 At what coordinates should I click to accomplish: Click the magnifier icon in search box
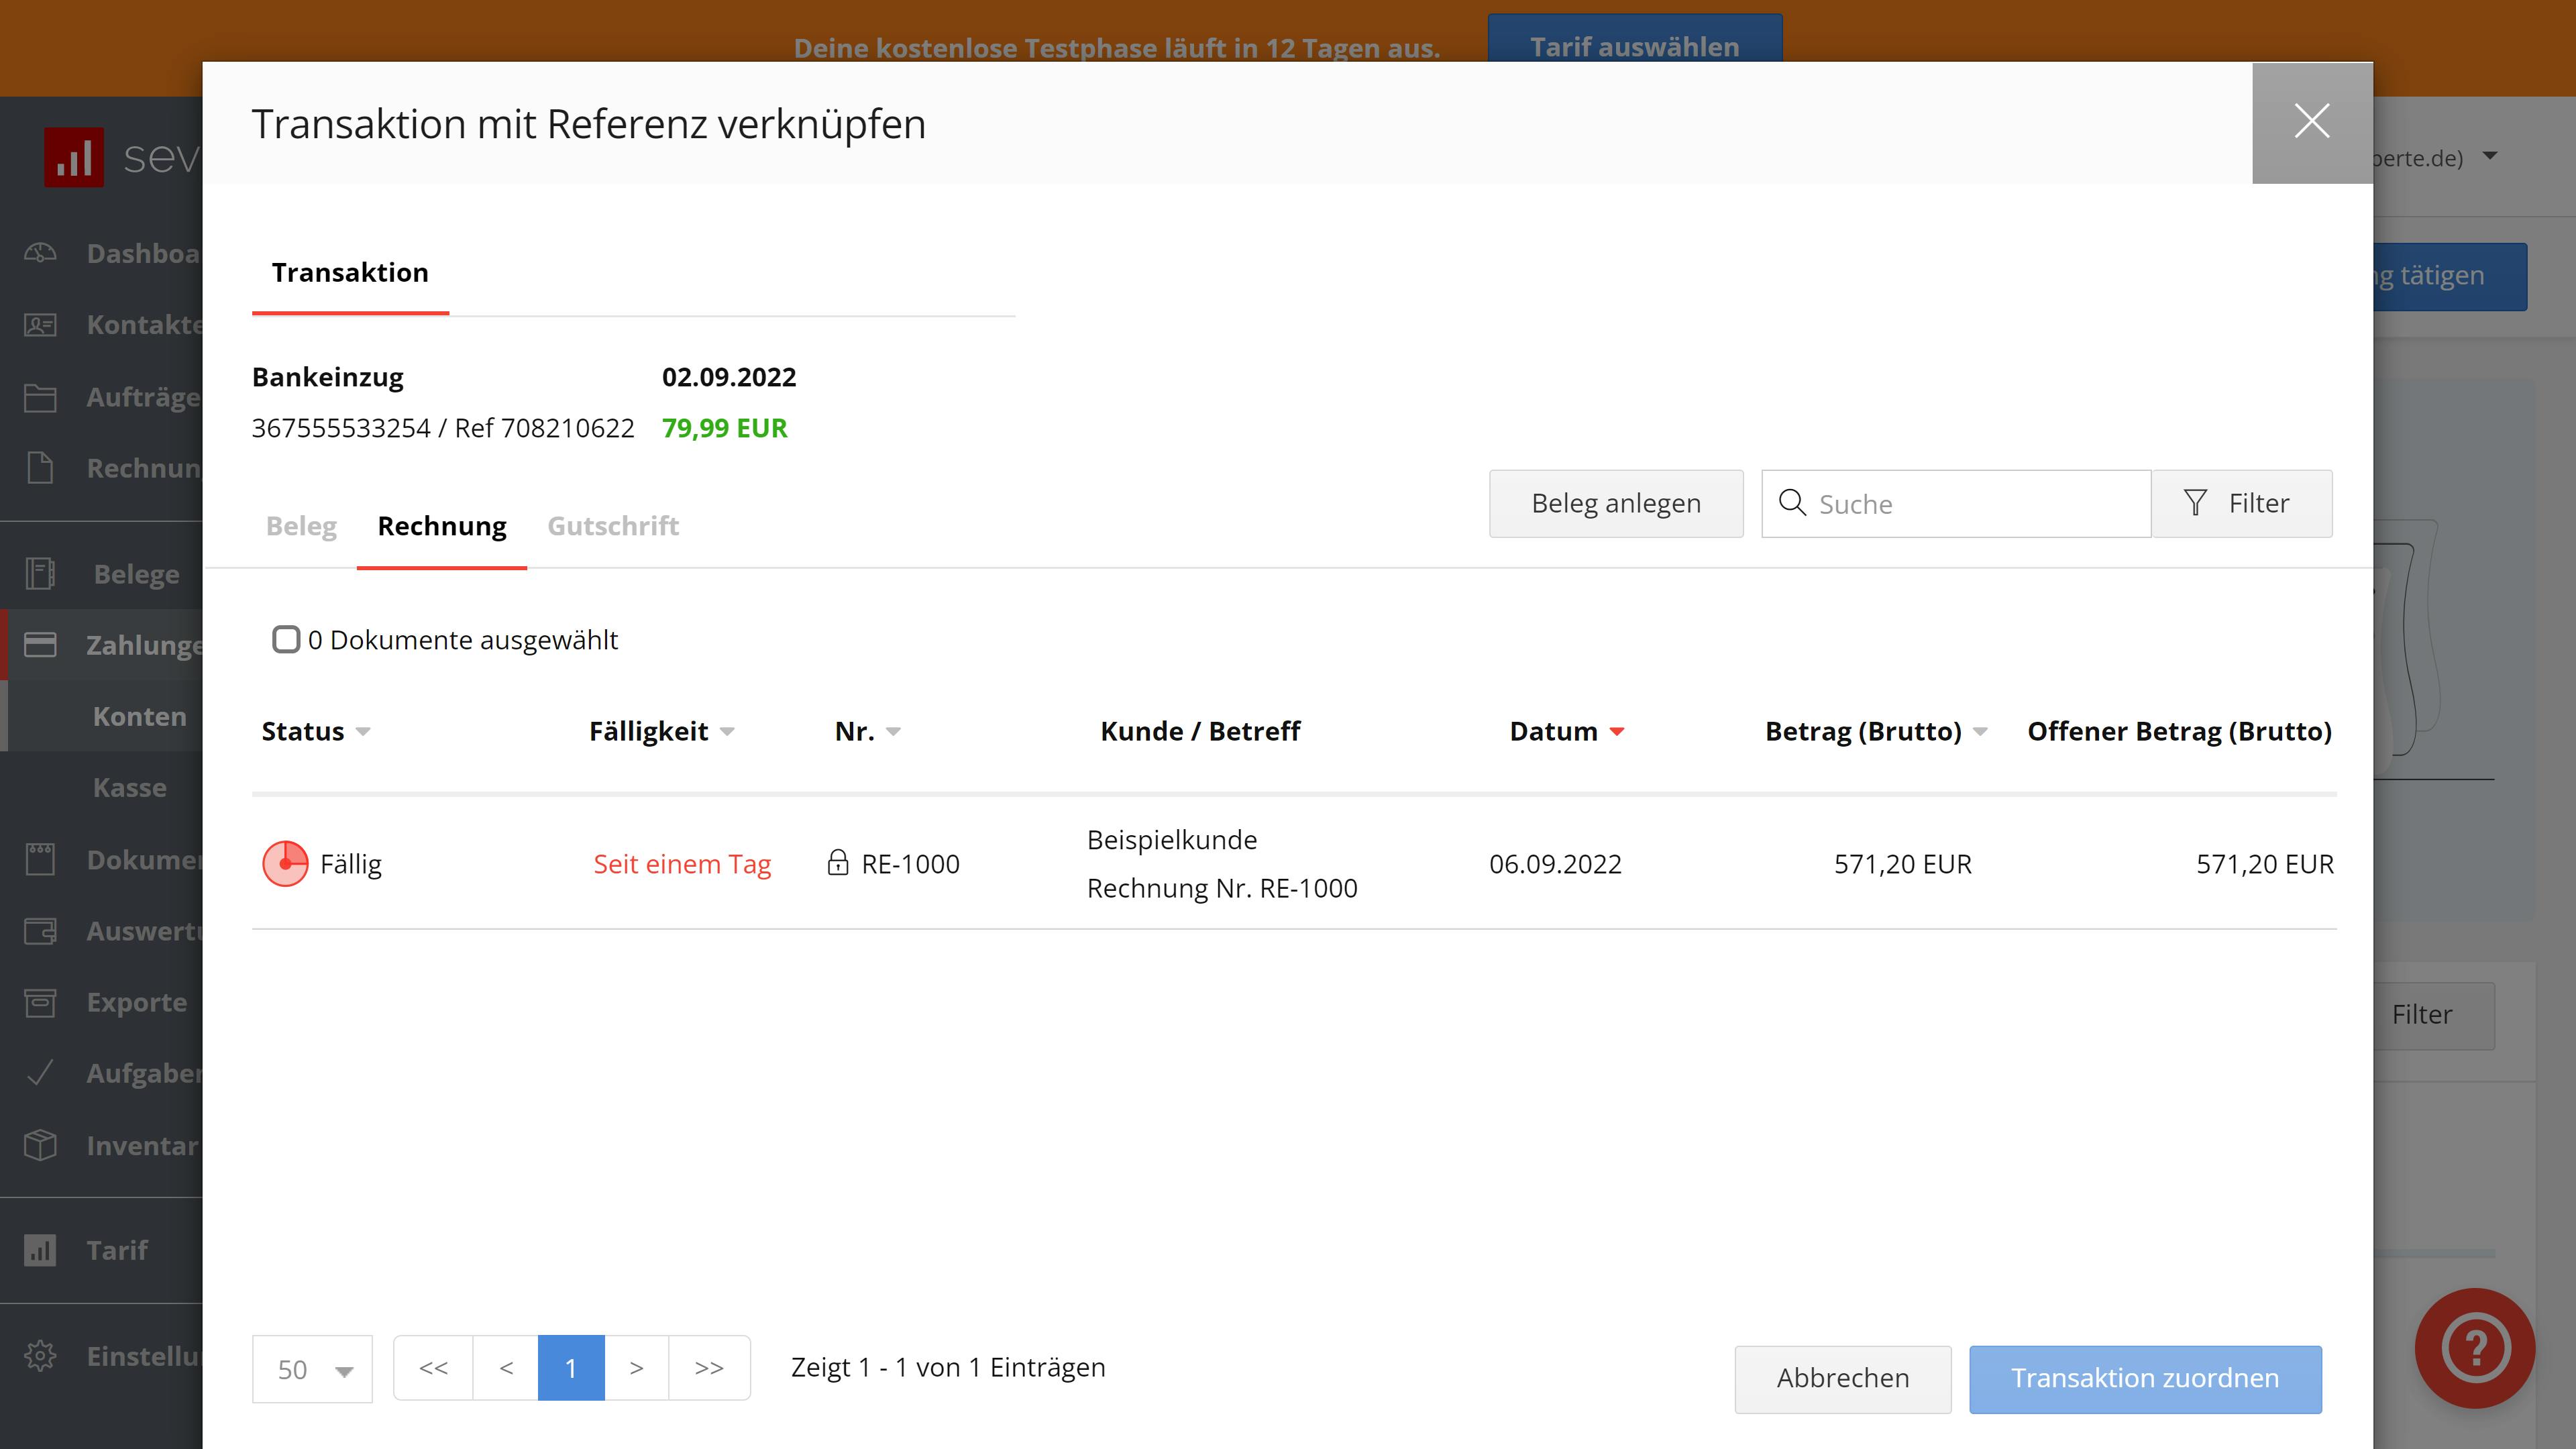pos(1792,502)
